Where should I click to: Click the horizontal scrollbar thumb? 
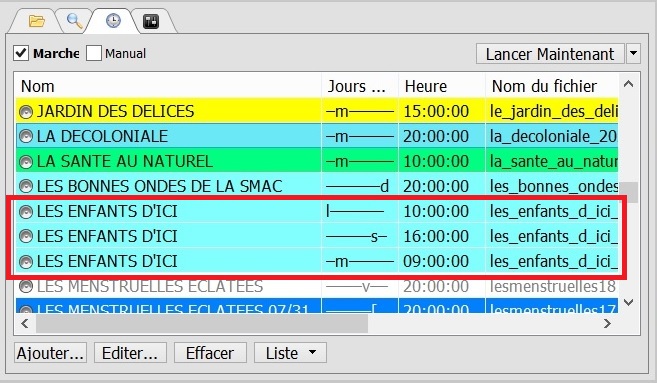202,323
